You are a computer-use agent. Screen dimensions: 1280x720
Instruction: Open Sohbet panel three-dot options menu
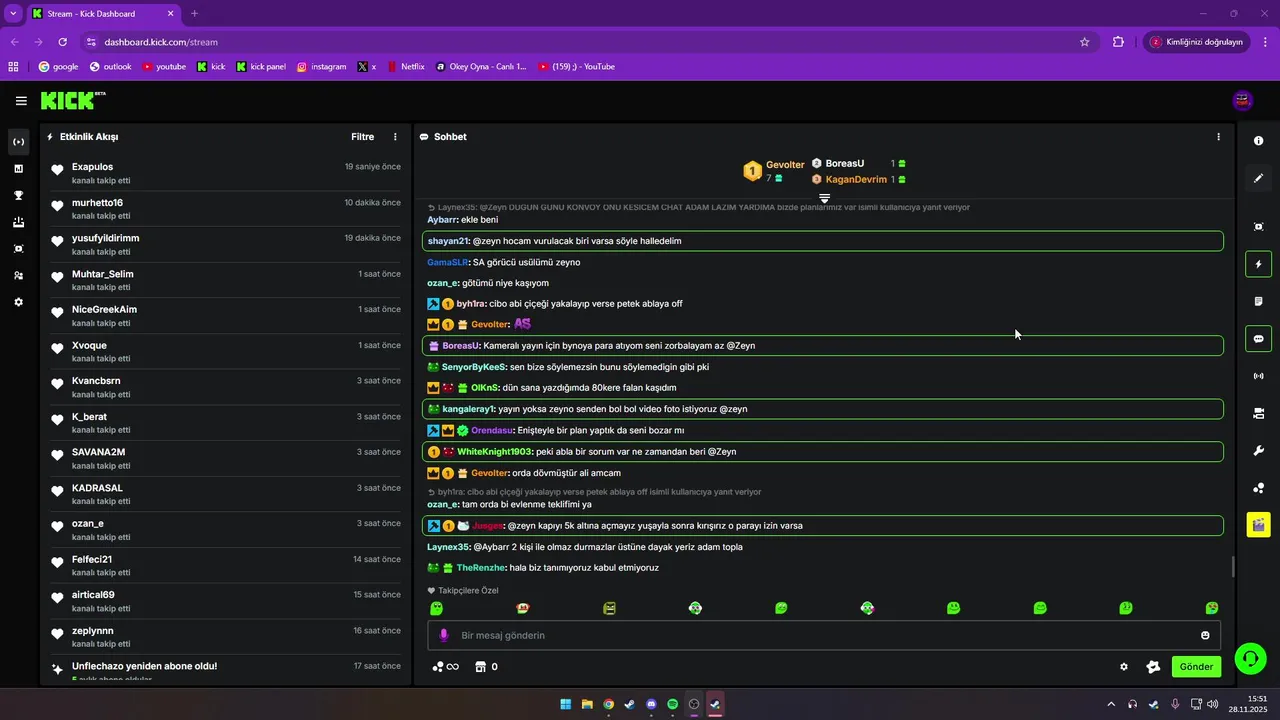point(1218,137)
